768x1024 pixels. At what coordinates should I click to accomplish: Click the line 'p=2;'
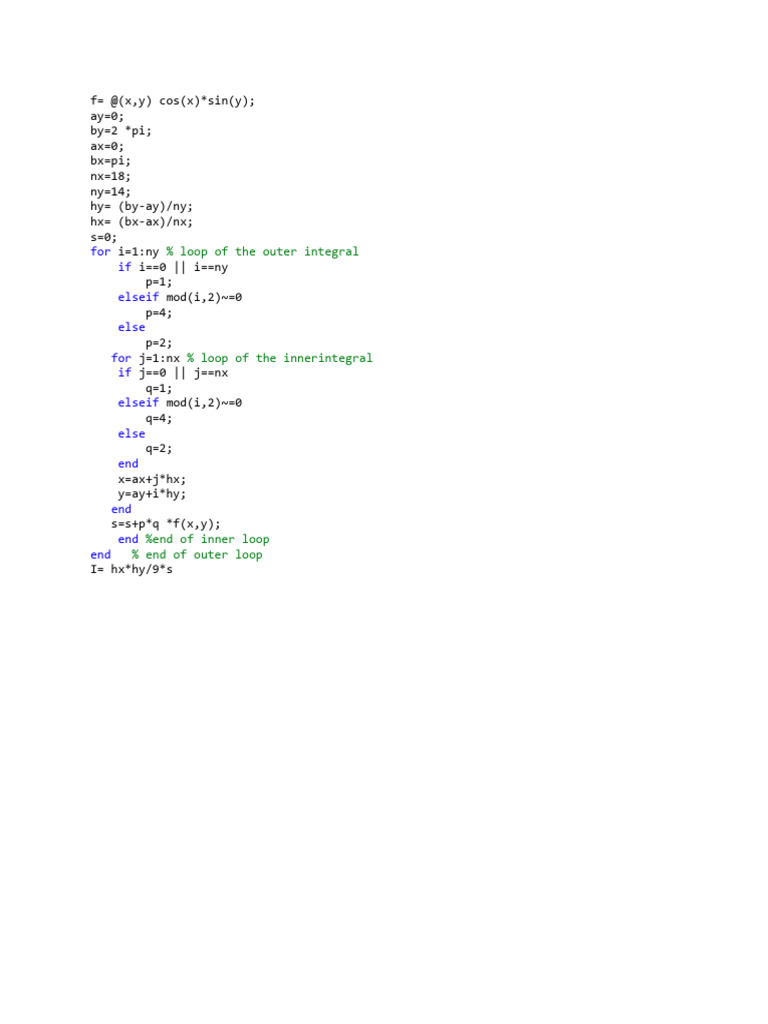(159, 343)
